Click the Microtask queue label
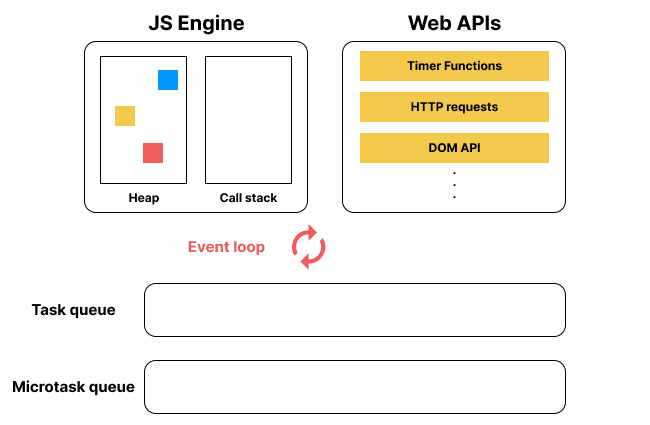The image size is (650, 425). point(73,387)
